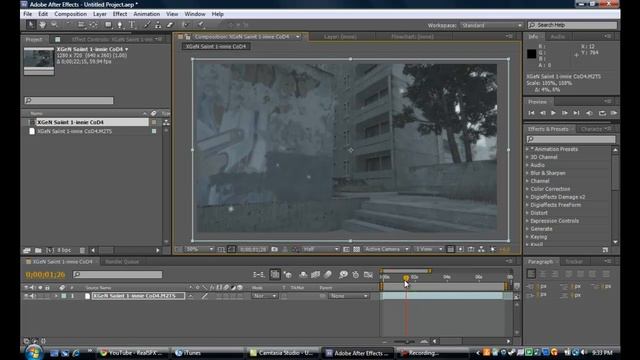
Task: Select the Pen tool
Action: click(x=120, y=25)
